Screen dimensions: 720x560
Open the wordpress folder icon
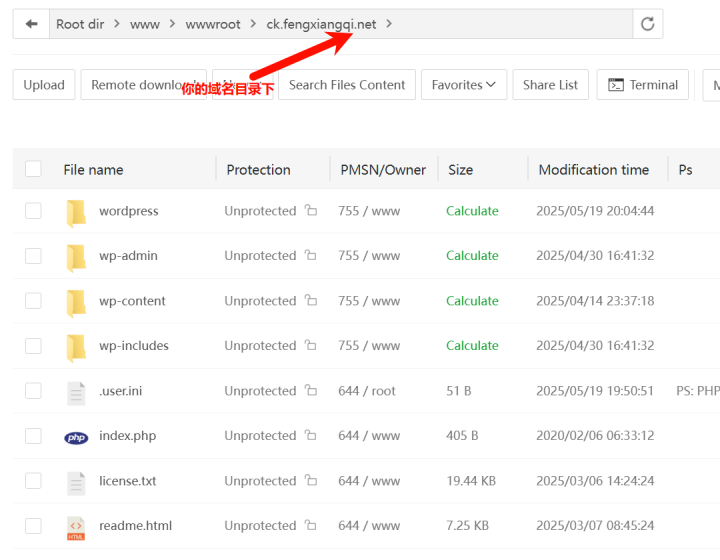tap(76, 213)
